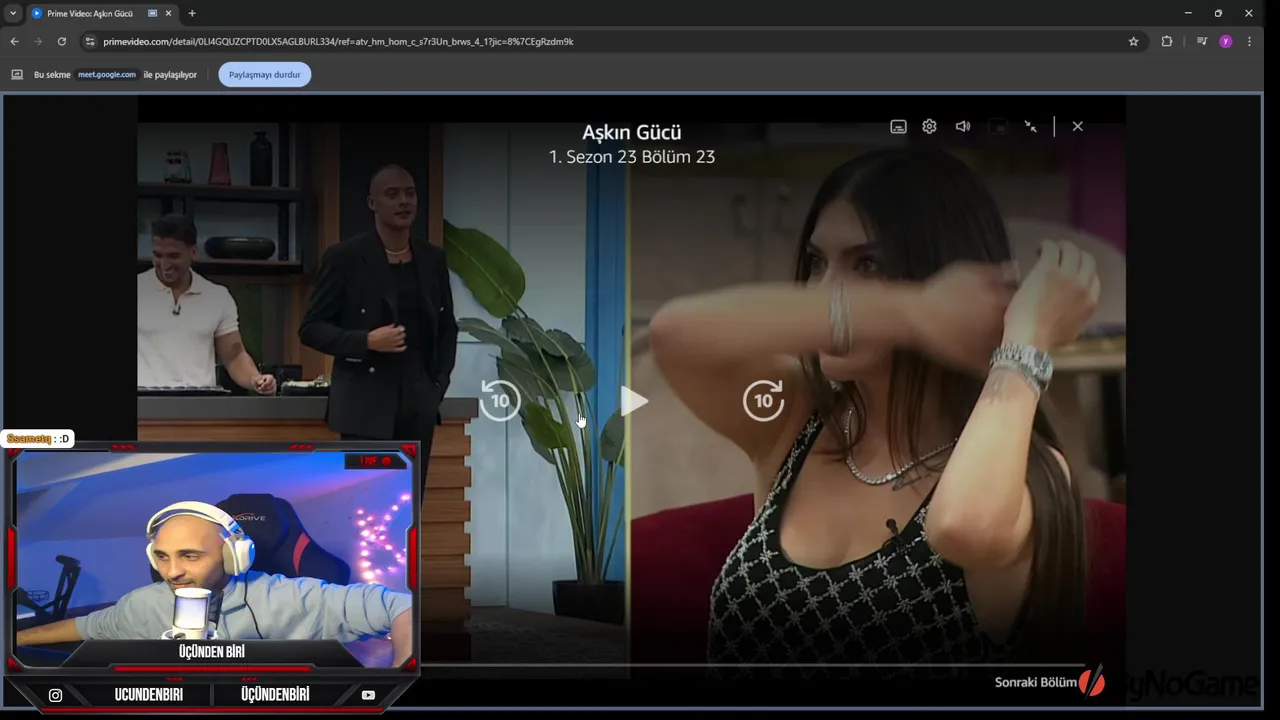The image size is (1280, 720).
Task: Exit fullscreen with the shrink arrows icon
Action: pos(1030,127)
